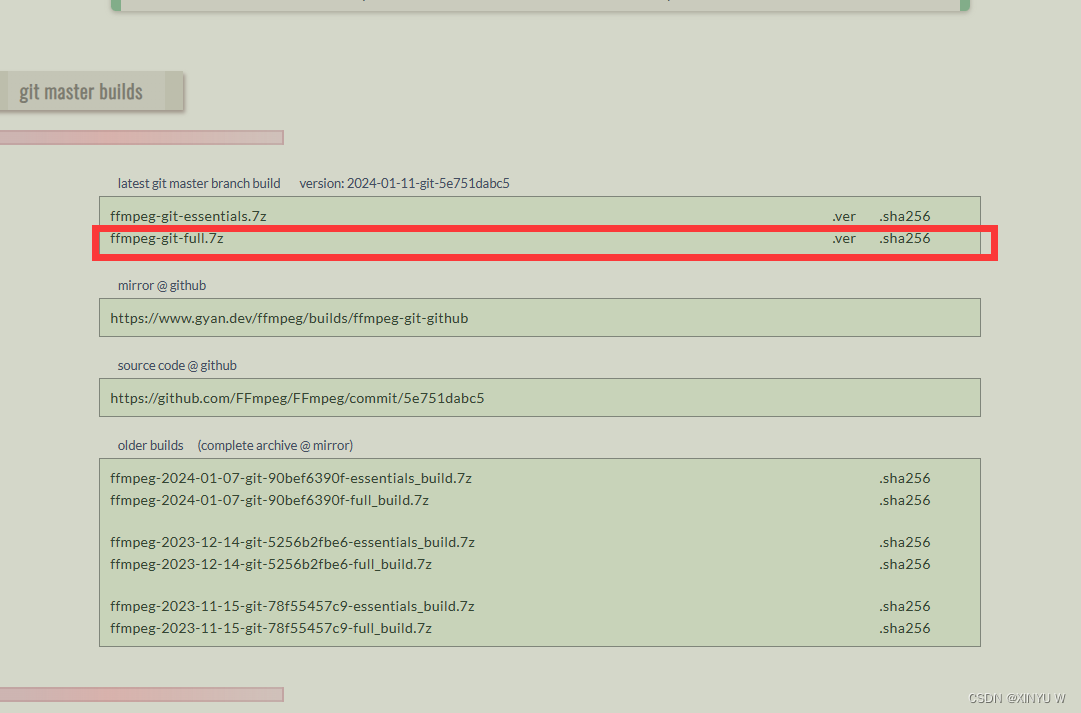Click the version 2024-01-11-git-5e751dabc5 text

tap(404, 183)
